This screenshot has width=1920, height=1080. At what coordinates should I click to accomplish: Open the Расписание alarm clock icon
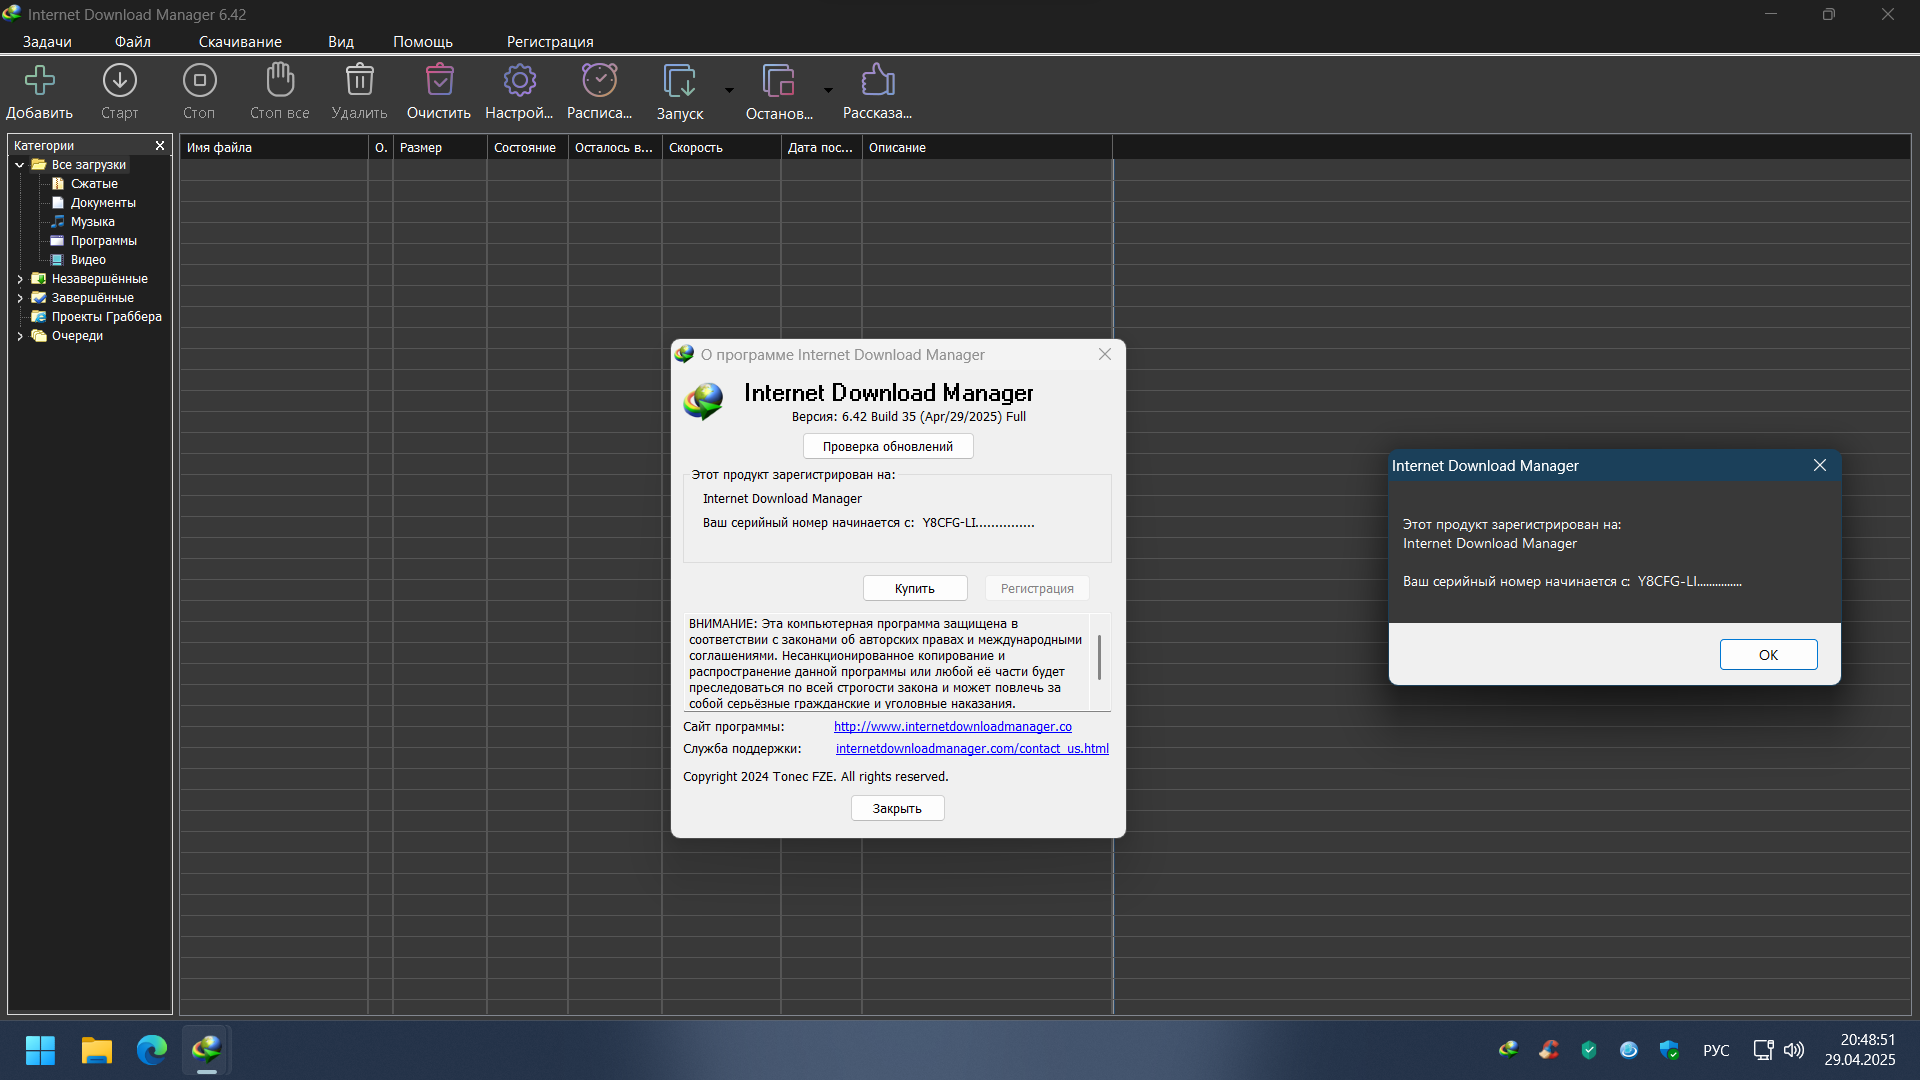pos(599,80)
